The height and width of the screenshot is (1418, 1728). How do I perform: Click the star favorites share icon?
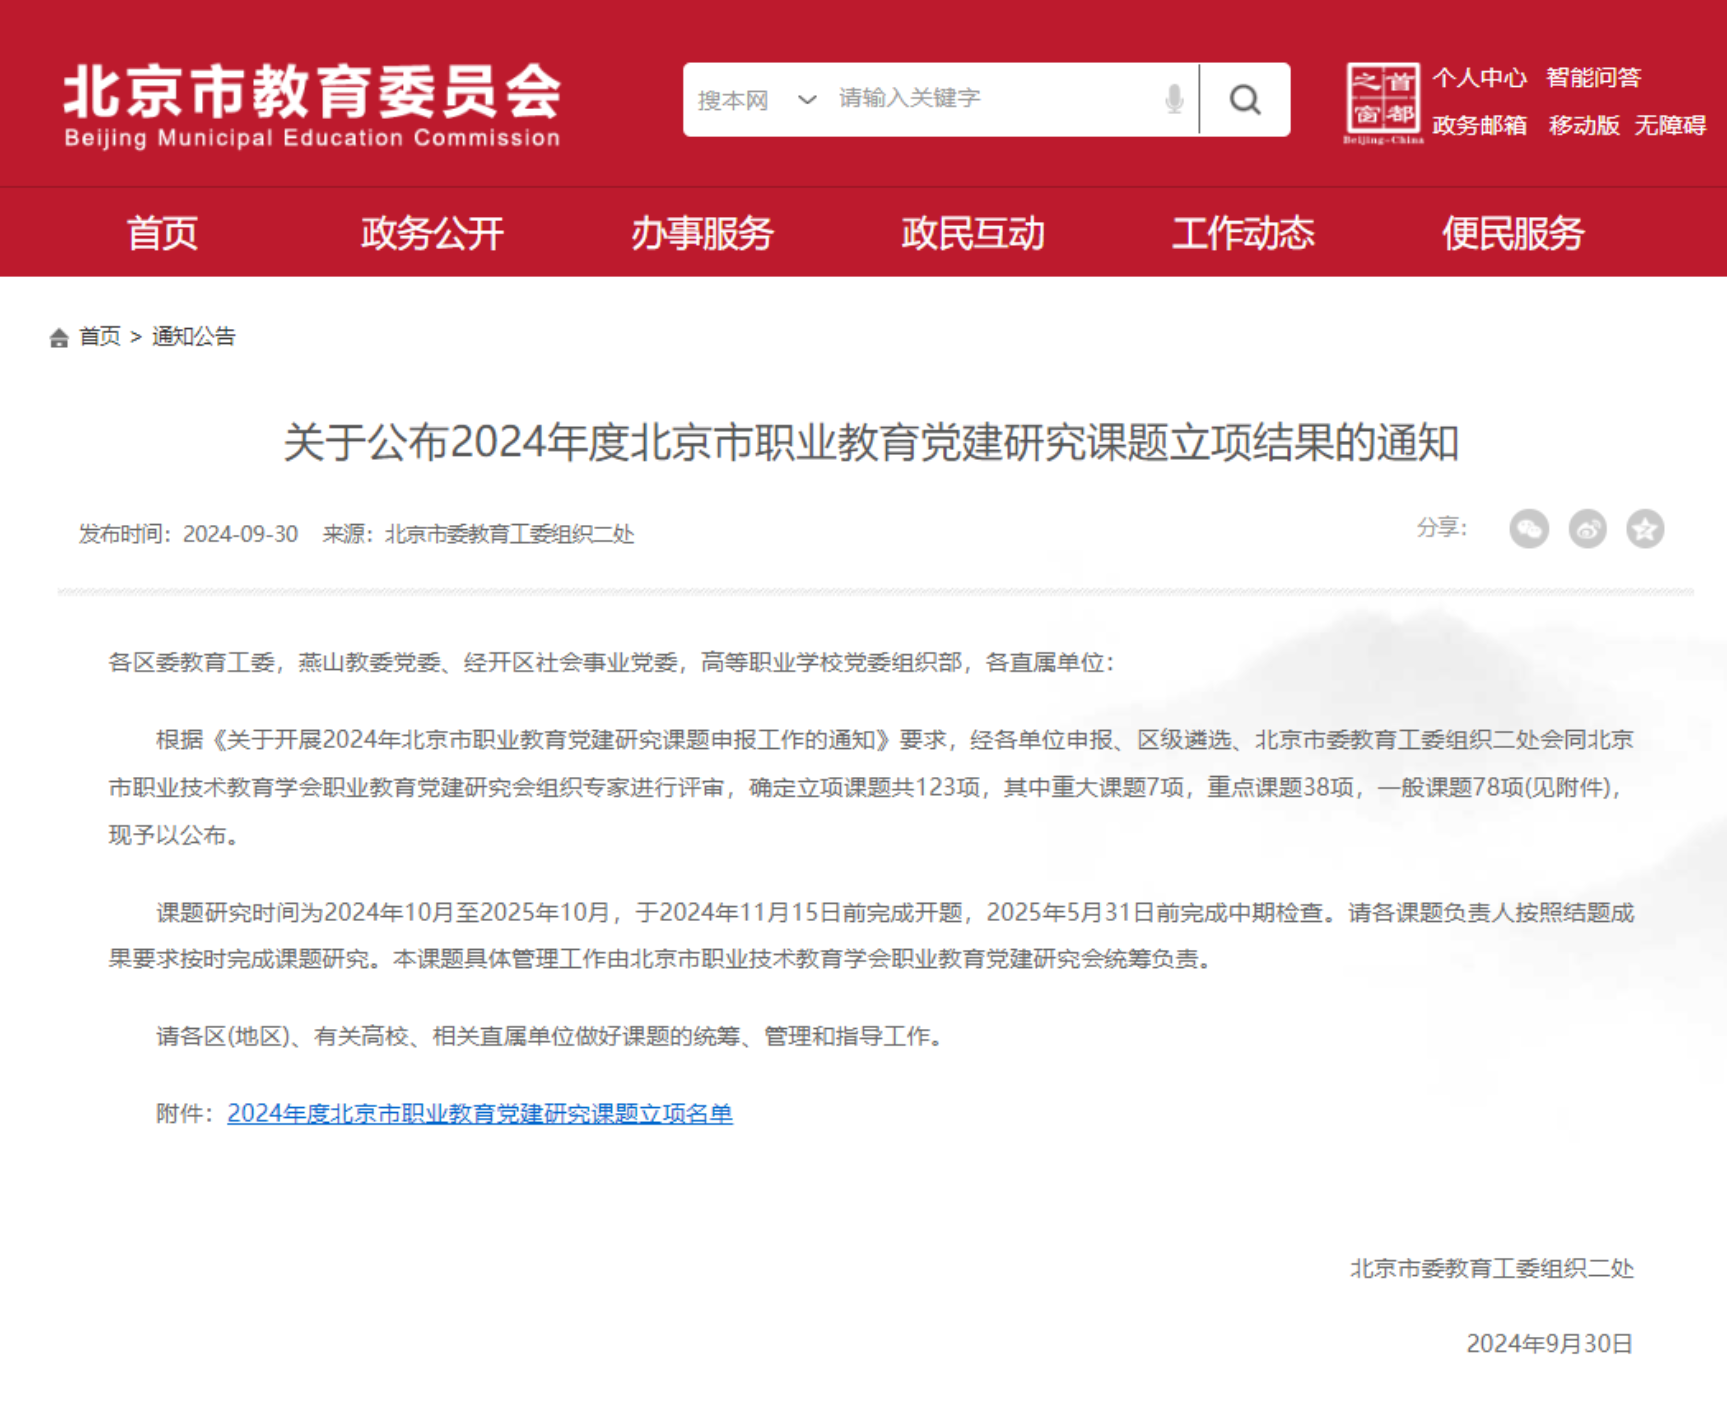click(x=1645, y=529)
